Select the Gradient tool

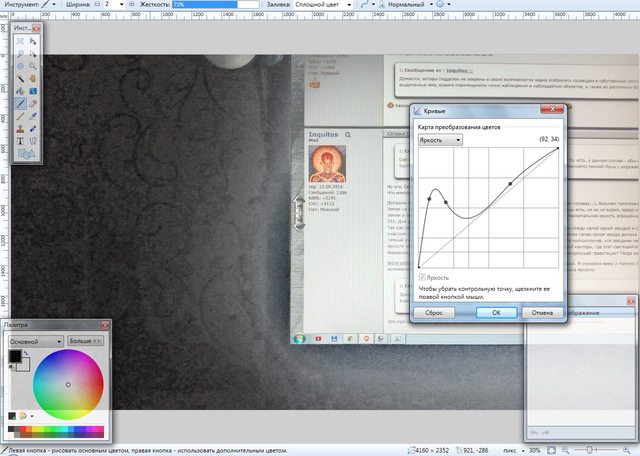coord(33,91)
